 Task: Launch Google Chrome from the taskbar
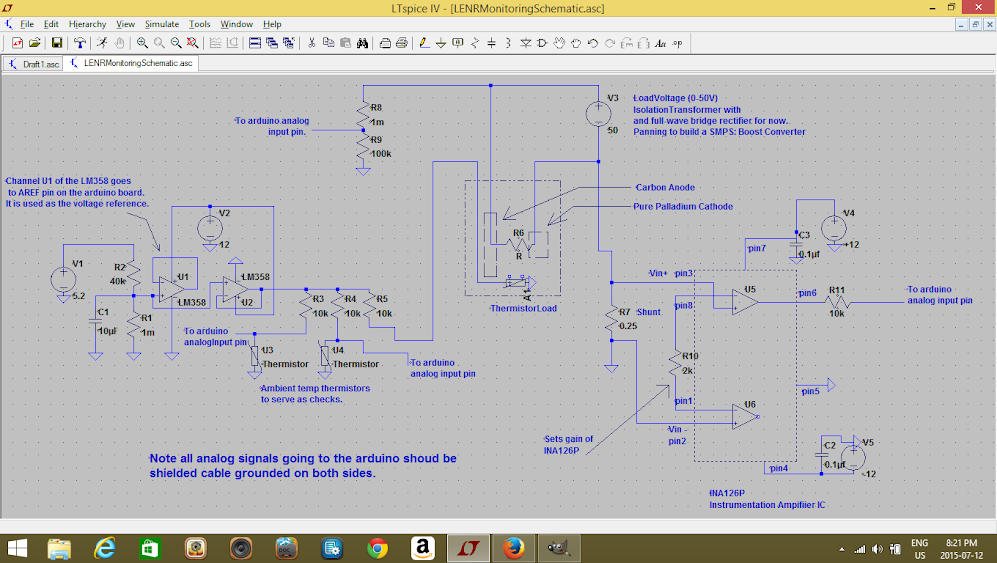[378, 548]
